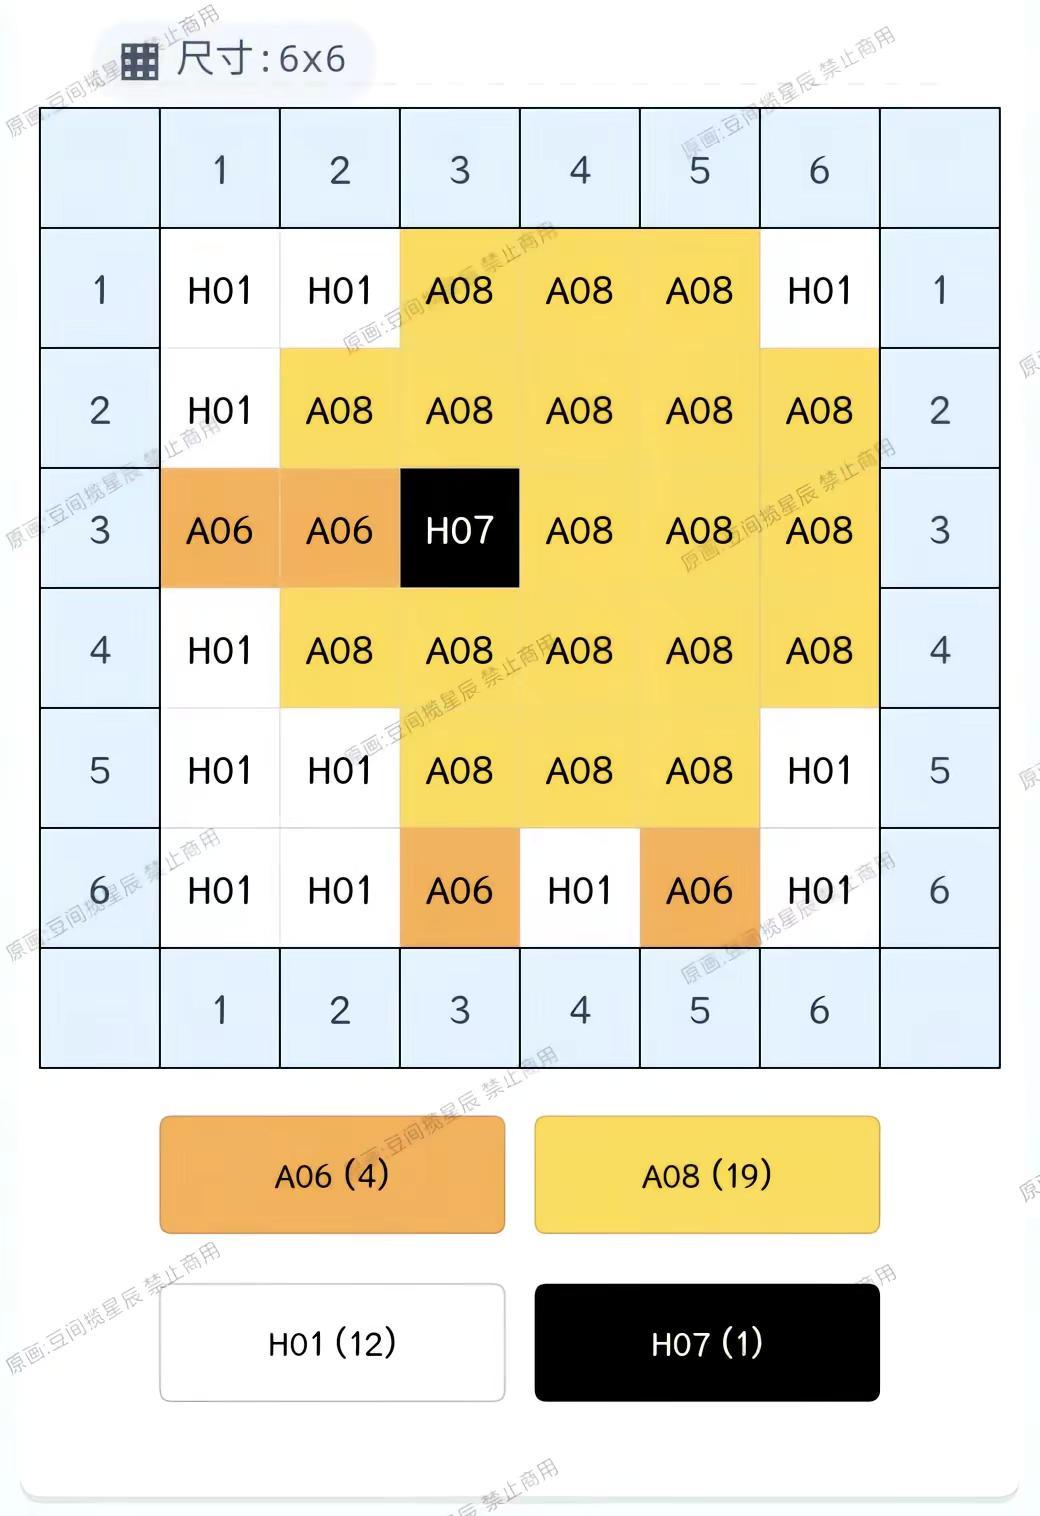
Task: Click top column header 6
Action: (820, 169)
